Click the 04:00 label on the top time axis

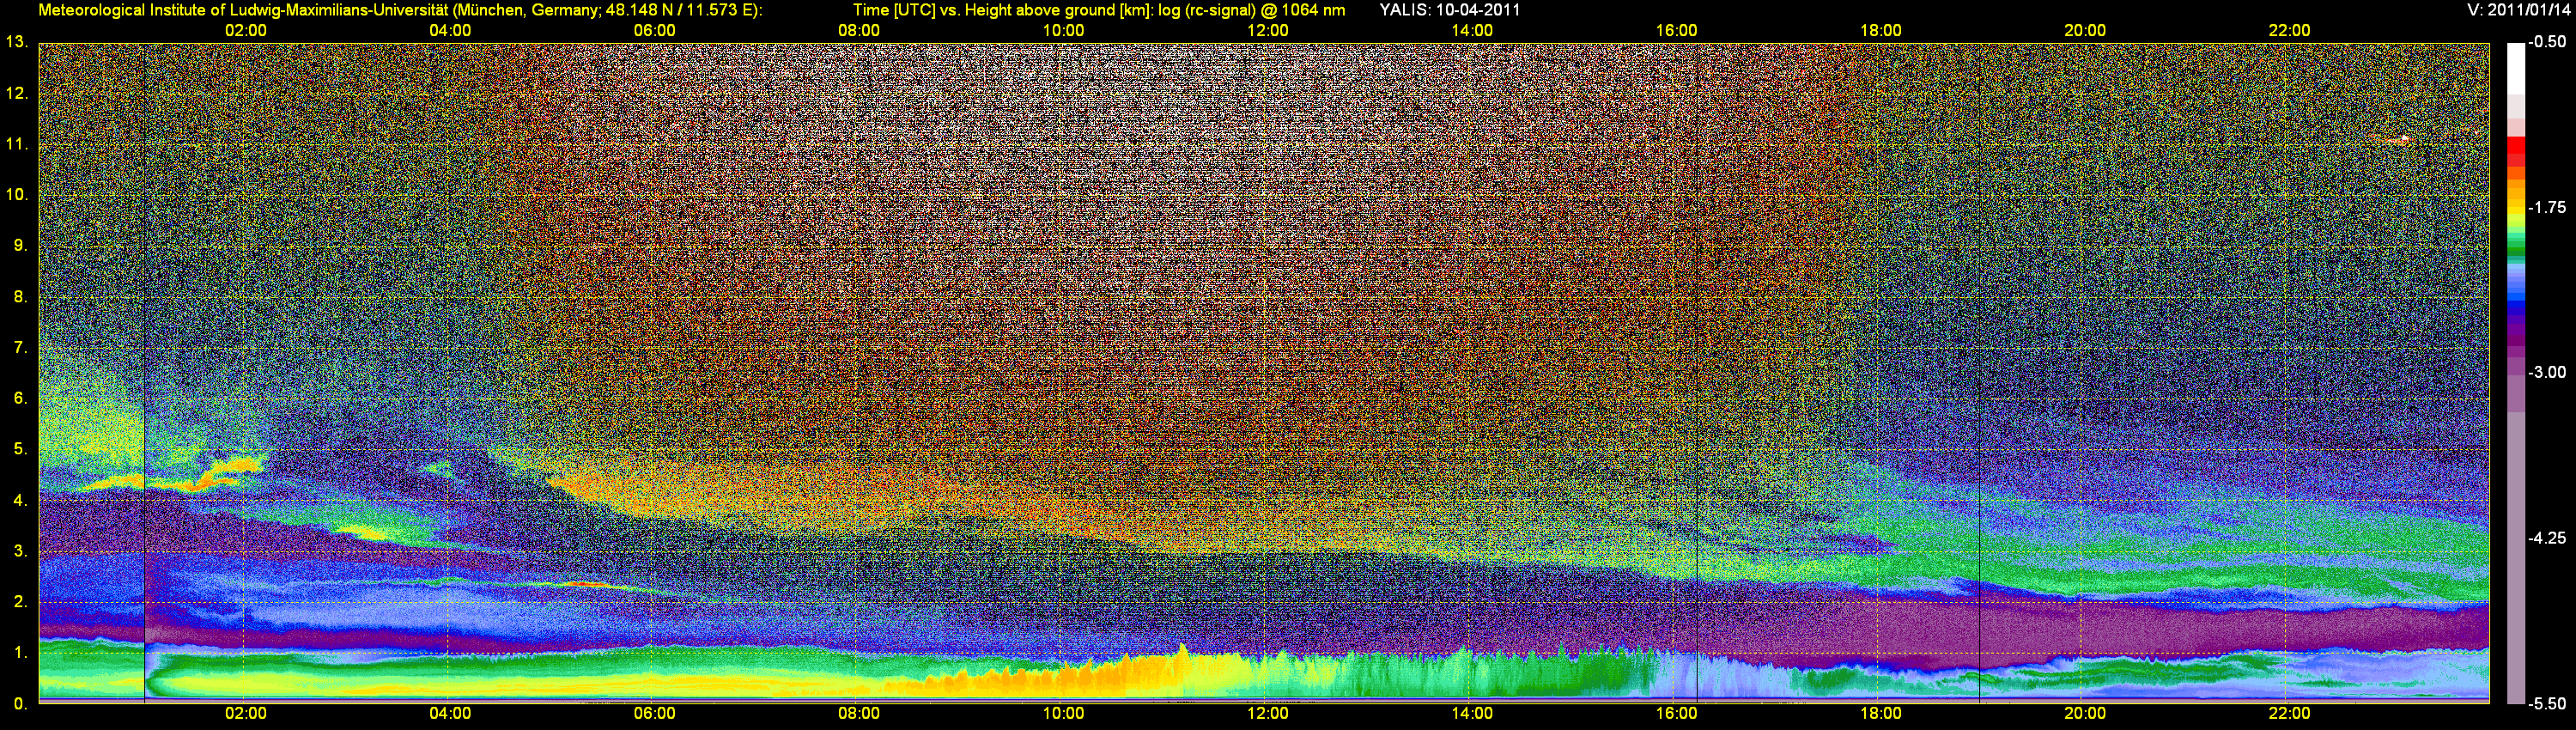click(x=450, y=31)
